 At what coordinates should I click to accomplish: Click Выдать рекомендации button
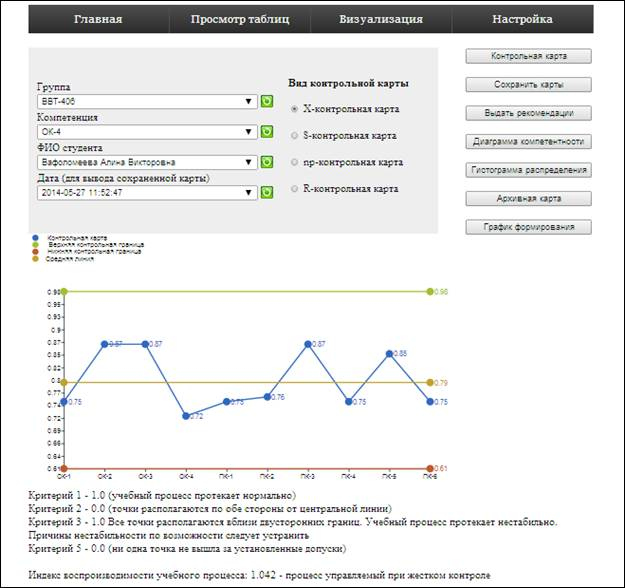coord(529,113)
